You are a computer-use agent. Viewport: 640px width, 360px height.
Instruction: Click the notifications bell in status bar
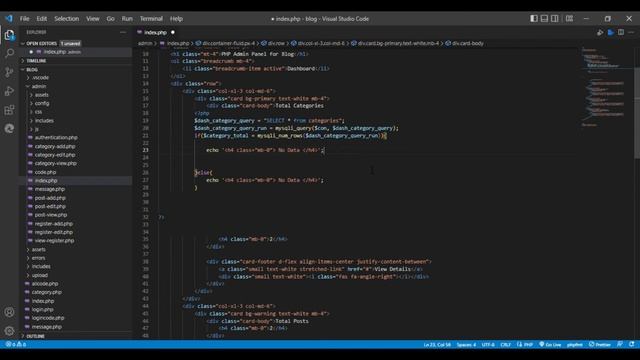coord(631,344)
